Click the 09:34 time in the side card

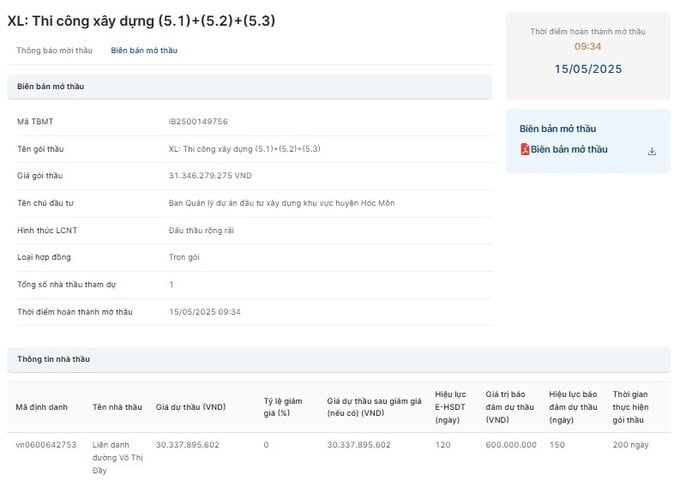point(588,46)
